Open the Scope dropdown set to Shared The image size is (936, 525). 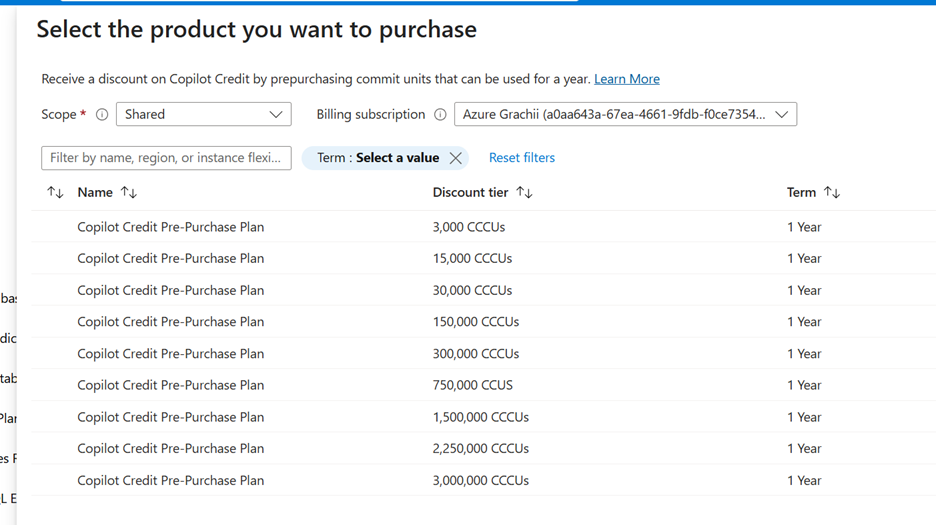[x=204, y=114]
